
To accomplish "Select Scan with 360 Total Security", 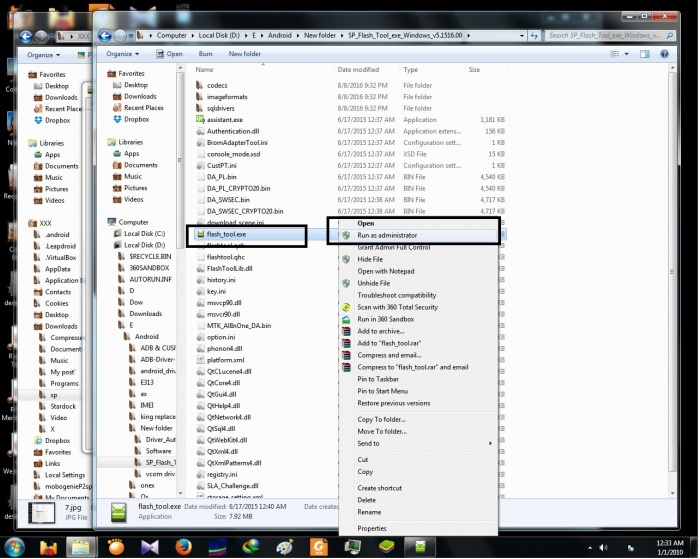I will point(419,307).
